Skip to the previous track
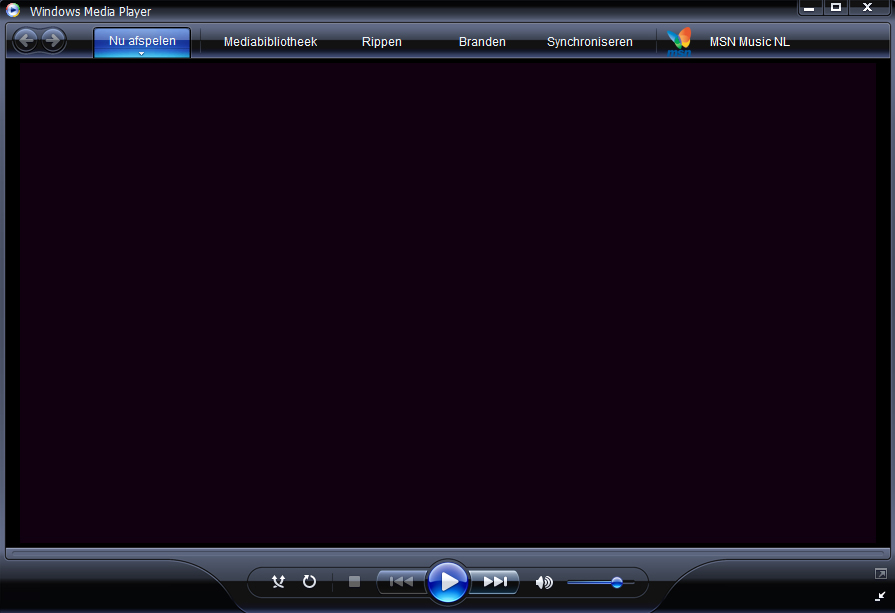The image size is (895, 613). pyautogui.click(x=401, y=581)
